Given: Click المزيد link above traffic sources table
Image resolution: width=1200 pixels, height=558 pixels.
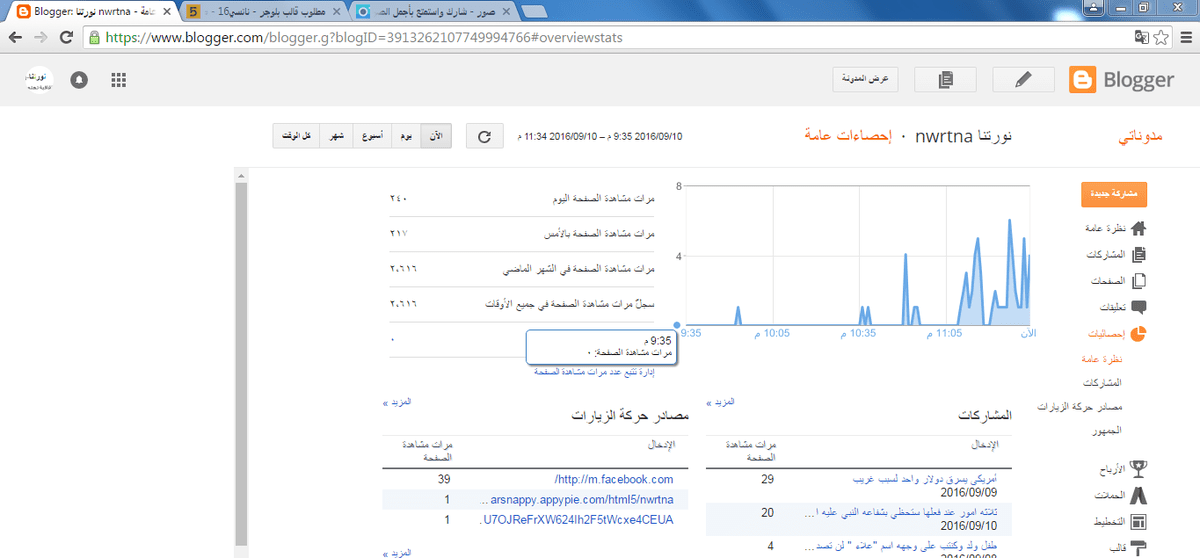Looking at the screenshot, I should tap(397, 402).
